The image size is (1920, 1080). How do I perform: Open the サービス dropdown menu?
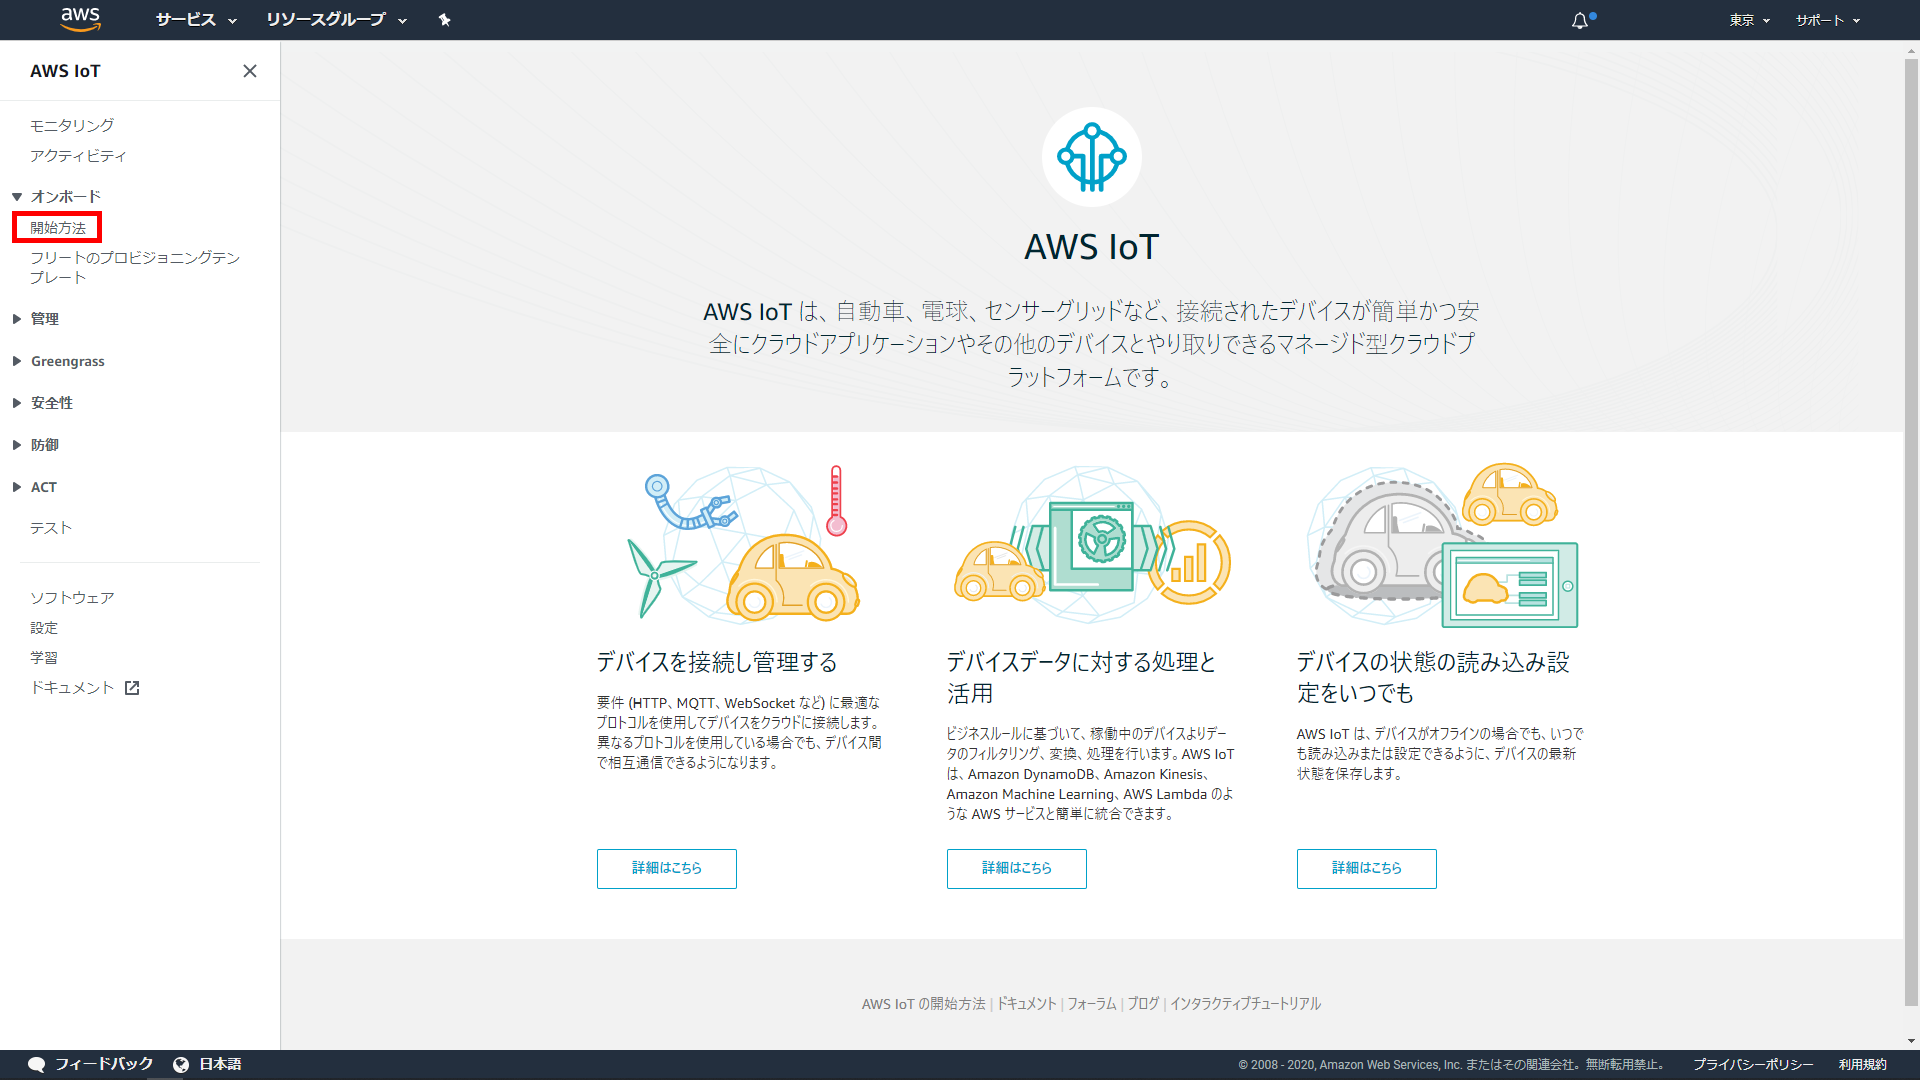196,20
